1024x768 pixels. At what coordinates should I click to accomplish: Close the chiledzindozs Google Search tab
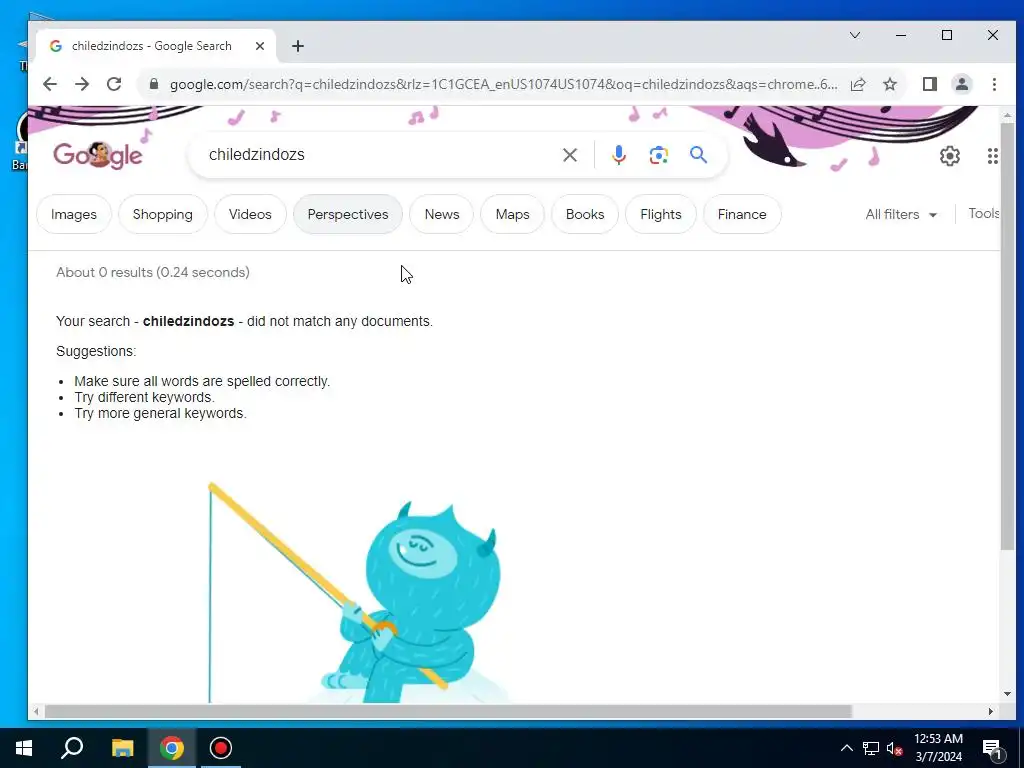260,46
